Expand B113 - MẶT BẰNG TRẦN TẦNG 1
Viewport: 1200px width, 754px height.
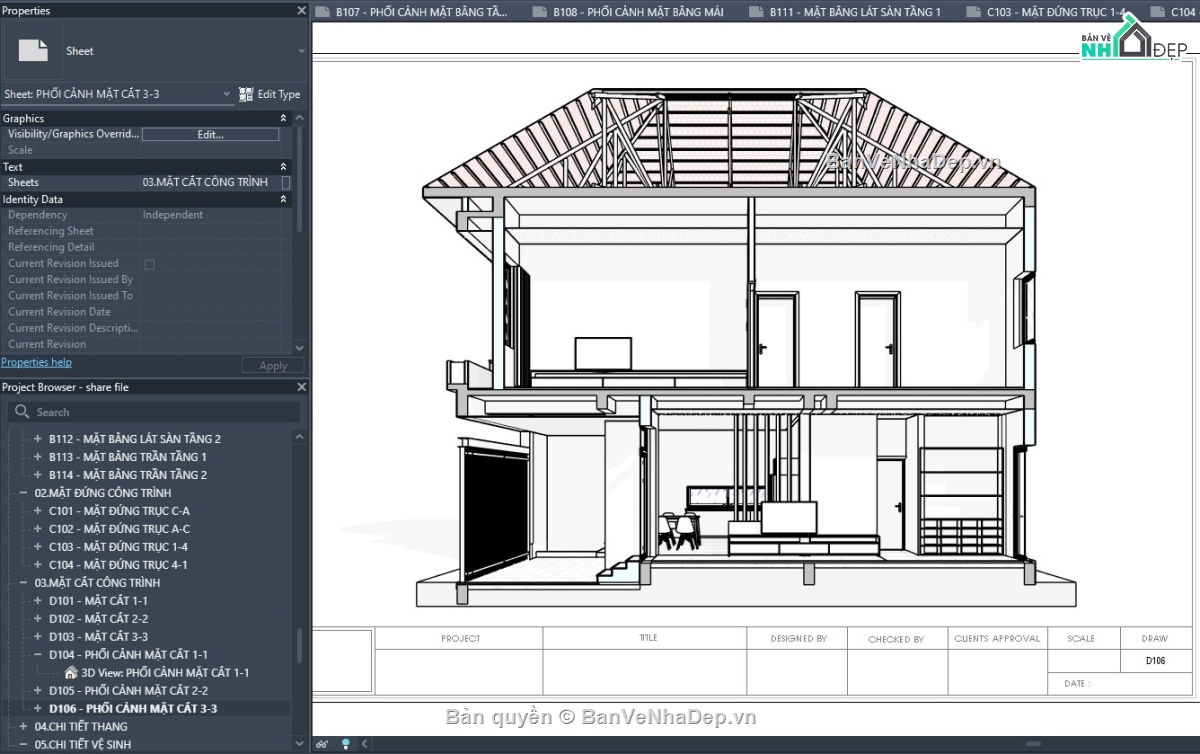pyautogui.click(x=38, y=457)
